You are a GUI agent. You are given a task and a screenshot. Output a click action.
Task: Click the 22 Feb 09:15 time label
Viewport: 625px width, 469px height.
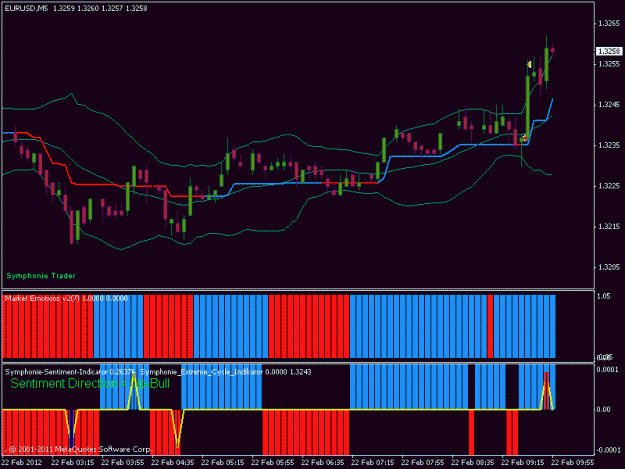[523, 462]
